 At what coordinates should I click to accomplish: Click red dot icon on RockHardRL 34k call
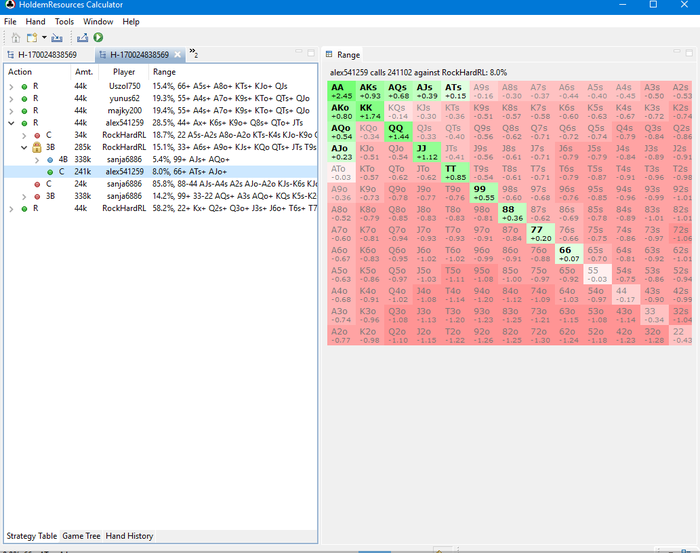37,135
